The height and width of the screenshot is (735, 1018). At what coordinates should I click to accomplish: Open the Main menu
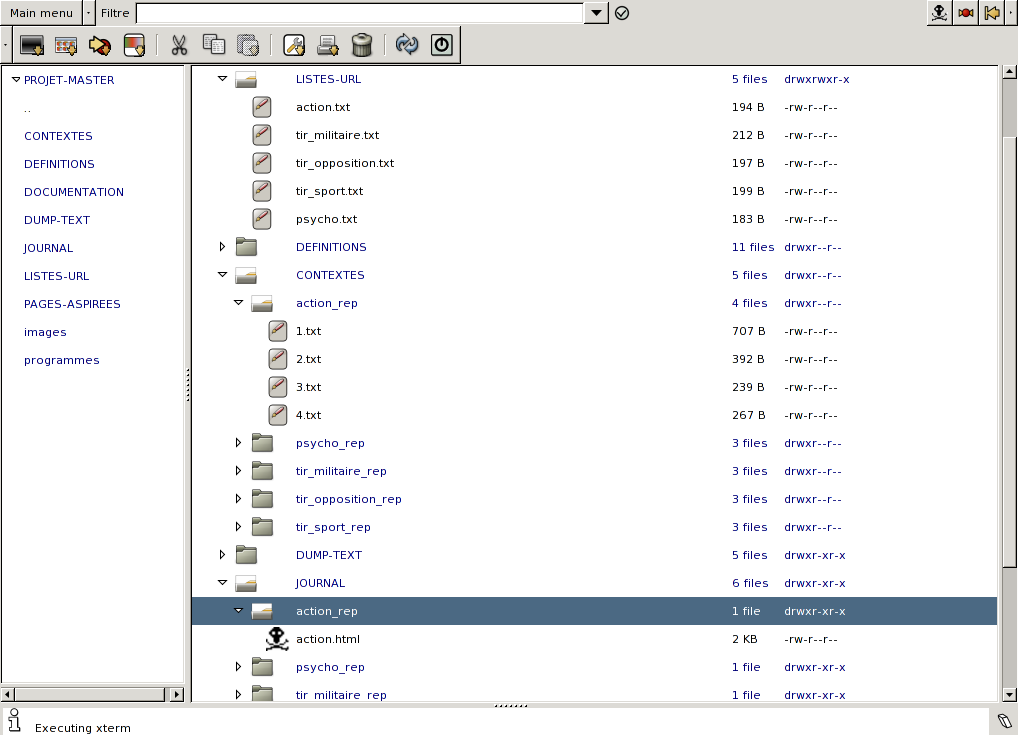(x=41, y=13)
